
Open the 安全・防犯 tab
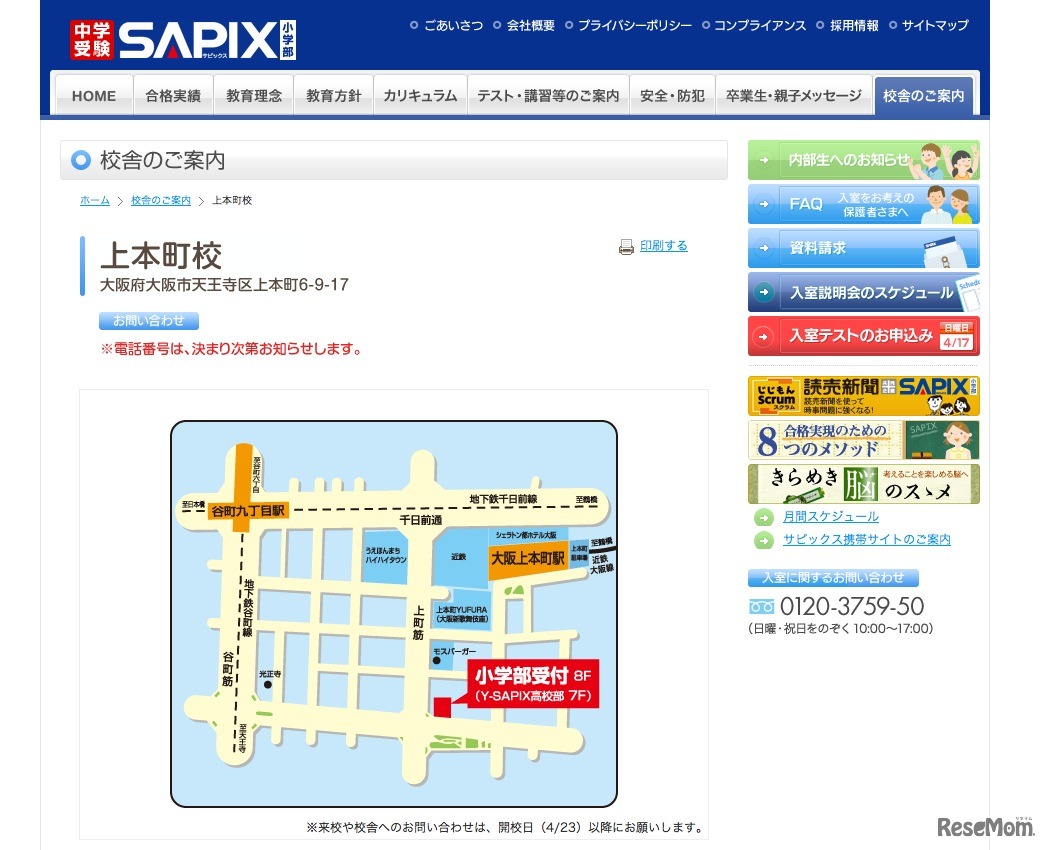click(x=672, y=96)
